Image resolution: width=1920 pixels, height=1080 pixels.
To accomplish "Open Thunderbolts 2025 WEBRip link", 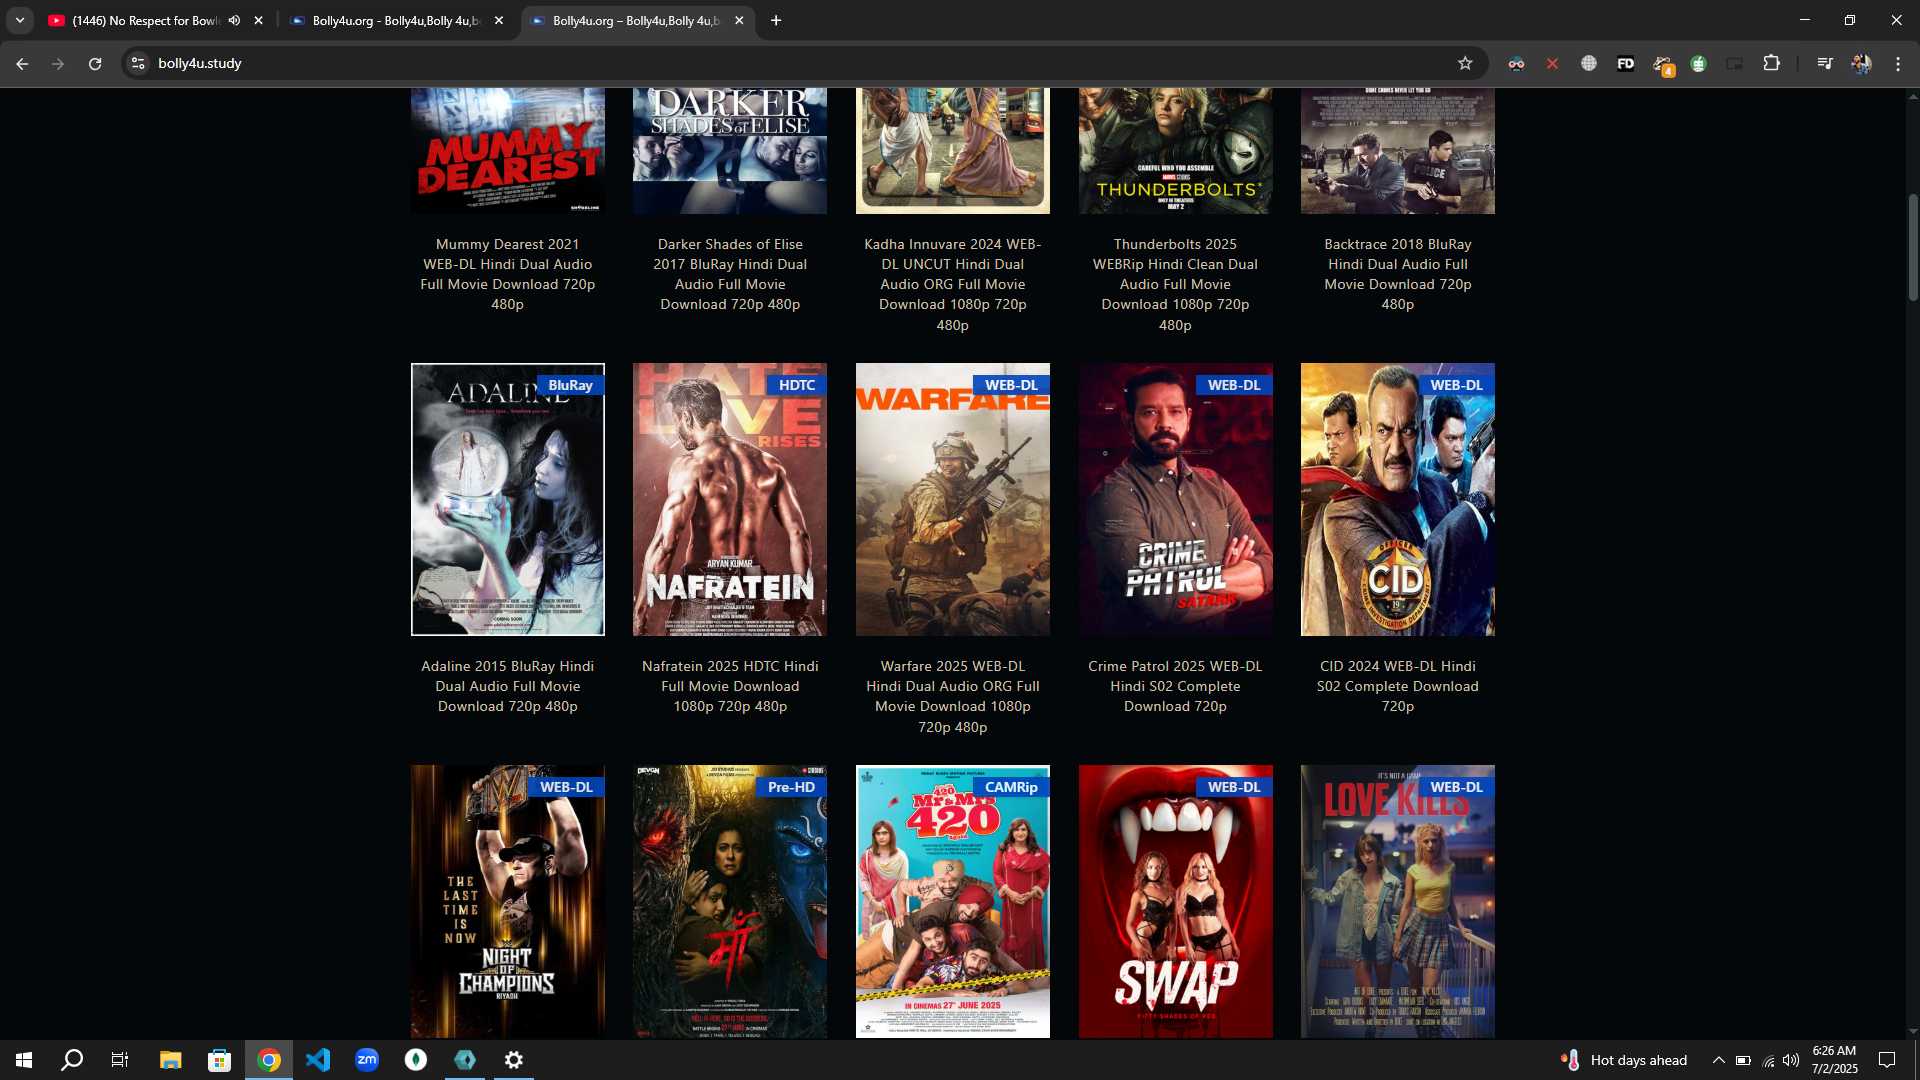I will (1175, 284).
